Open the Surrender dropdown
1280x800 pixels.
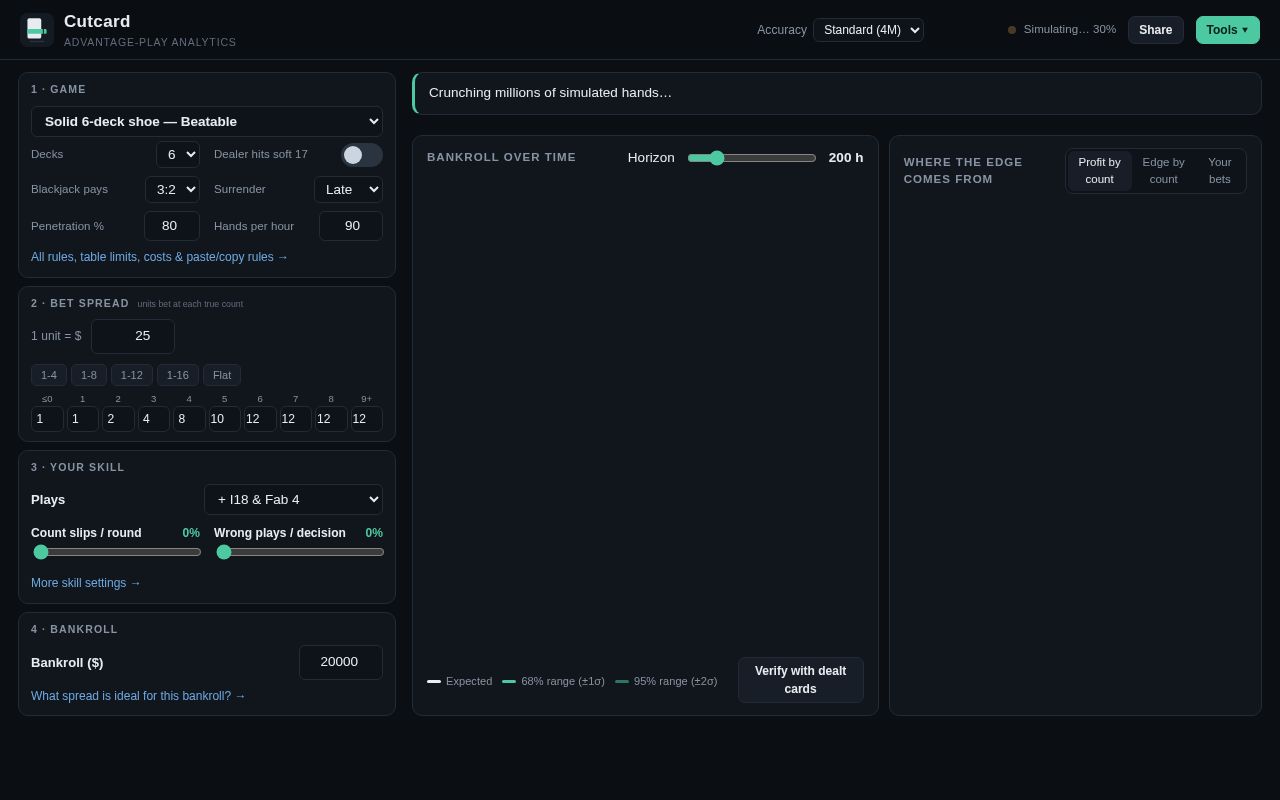pyautogui.click(x=348, y=189)
